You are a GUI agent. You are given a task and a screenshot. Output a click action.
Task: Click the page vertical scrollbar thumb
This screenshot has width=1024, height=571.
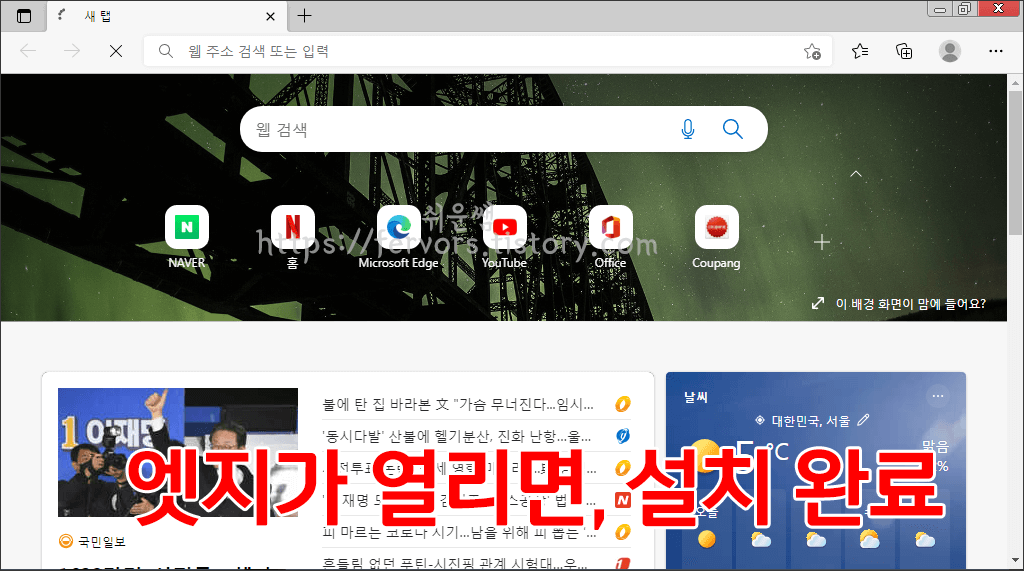click(1015, 163)
